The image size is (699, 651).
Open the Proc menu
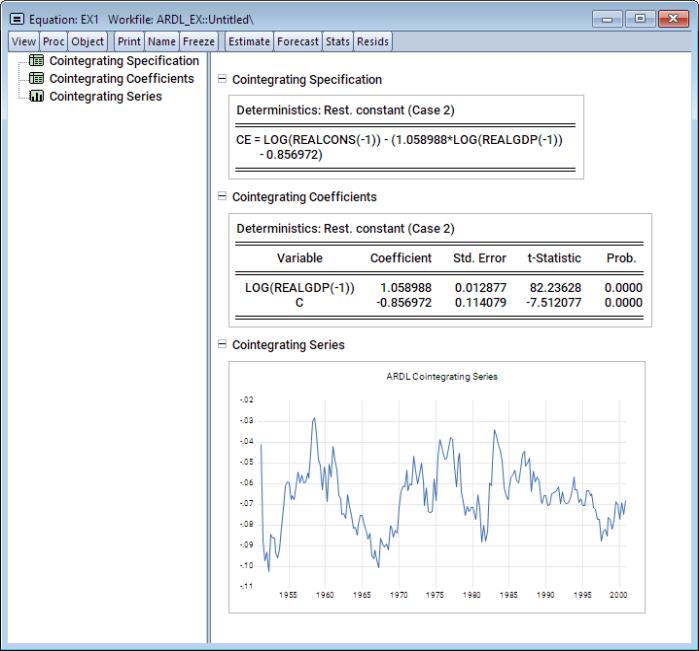pos(53,41)
